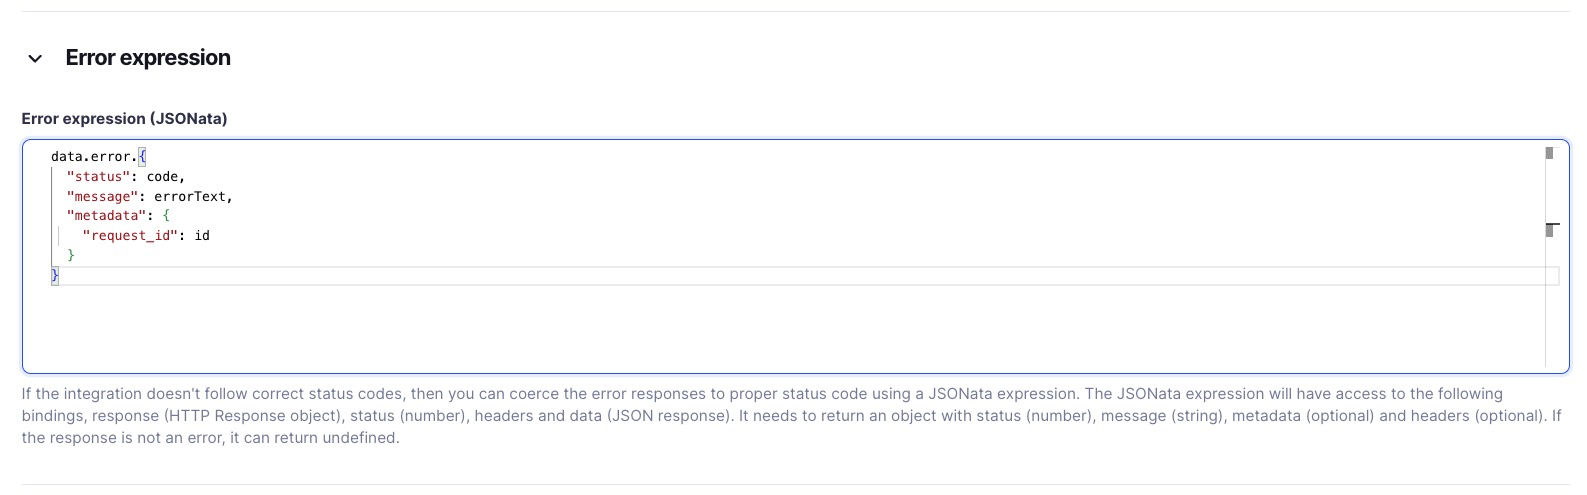Click the current-line highlight on the last line
This screenshot has width=1587, height=495.
(805, 276)
